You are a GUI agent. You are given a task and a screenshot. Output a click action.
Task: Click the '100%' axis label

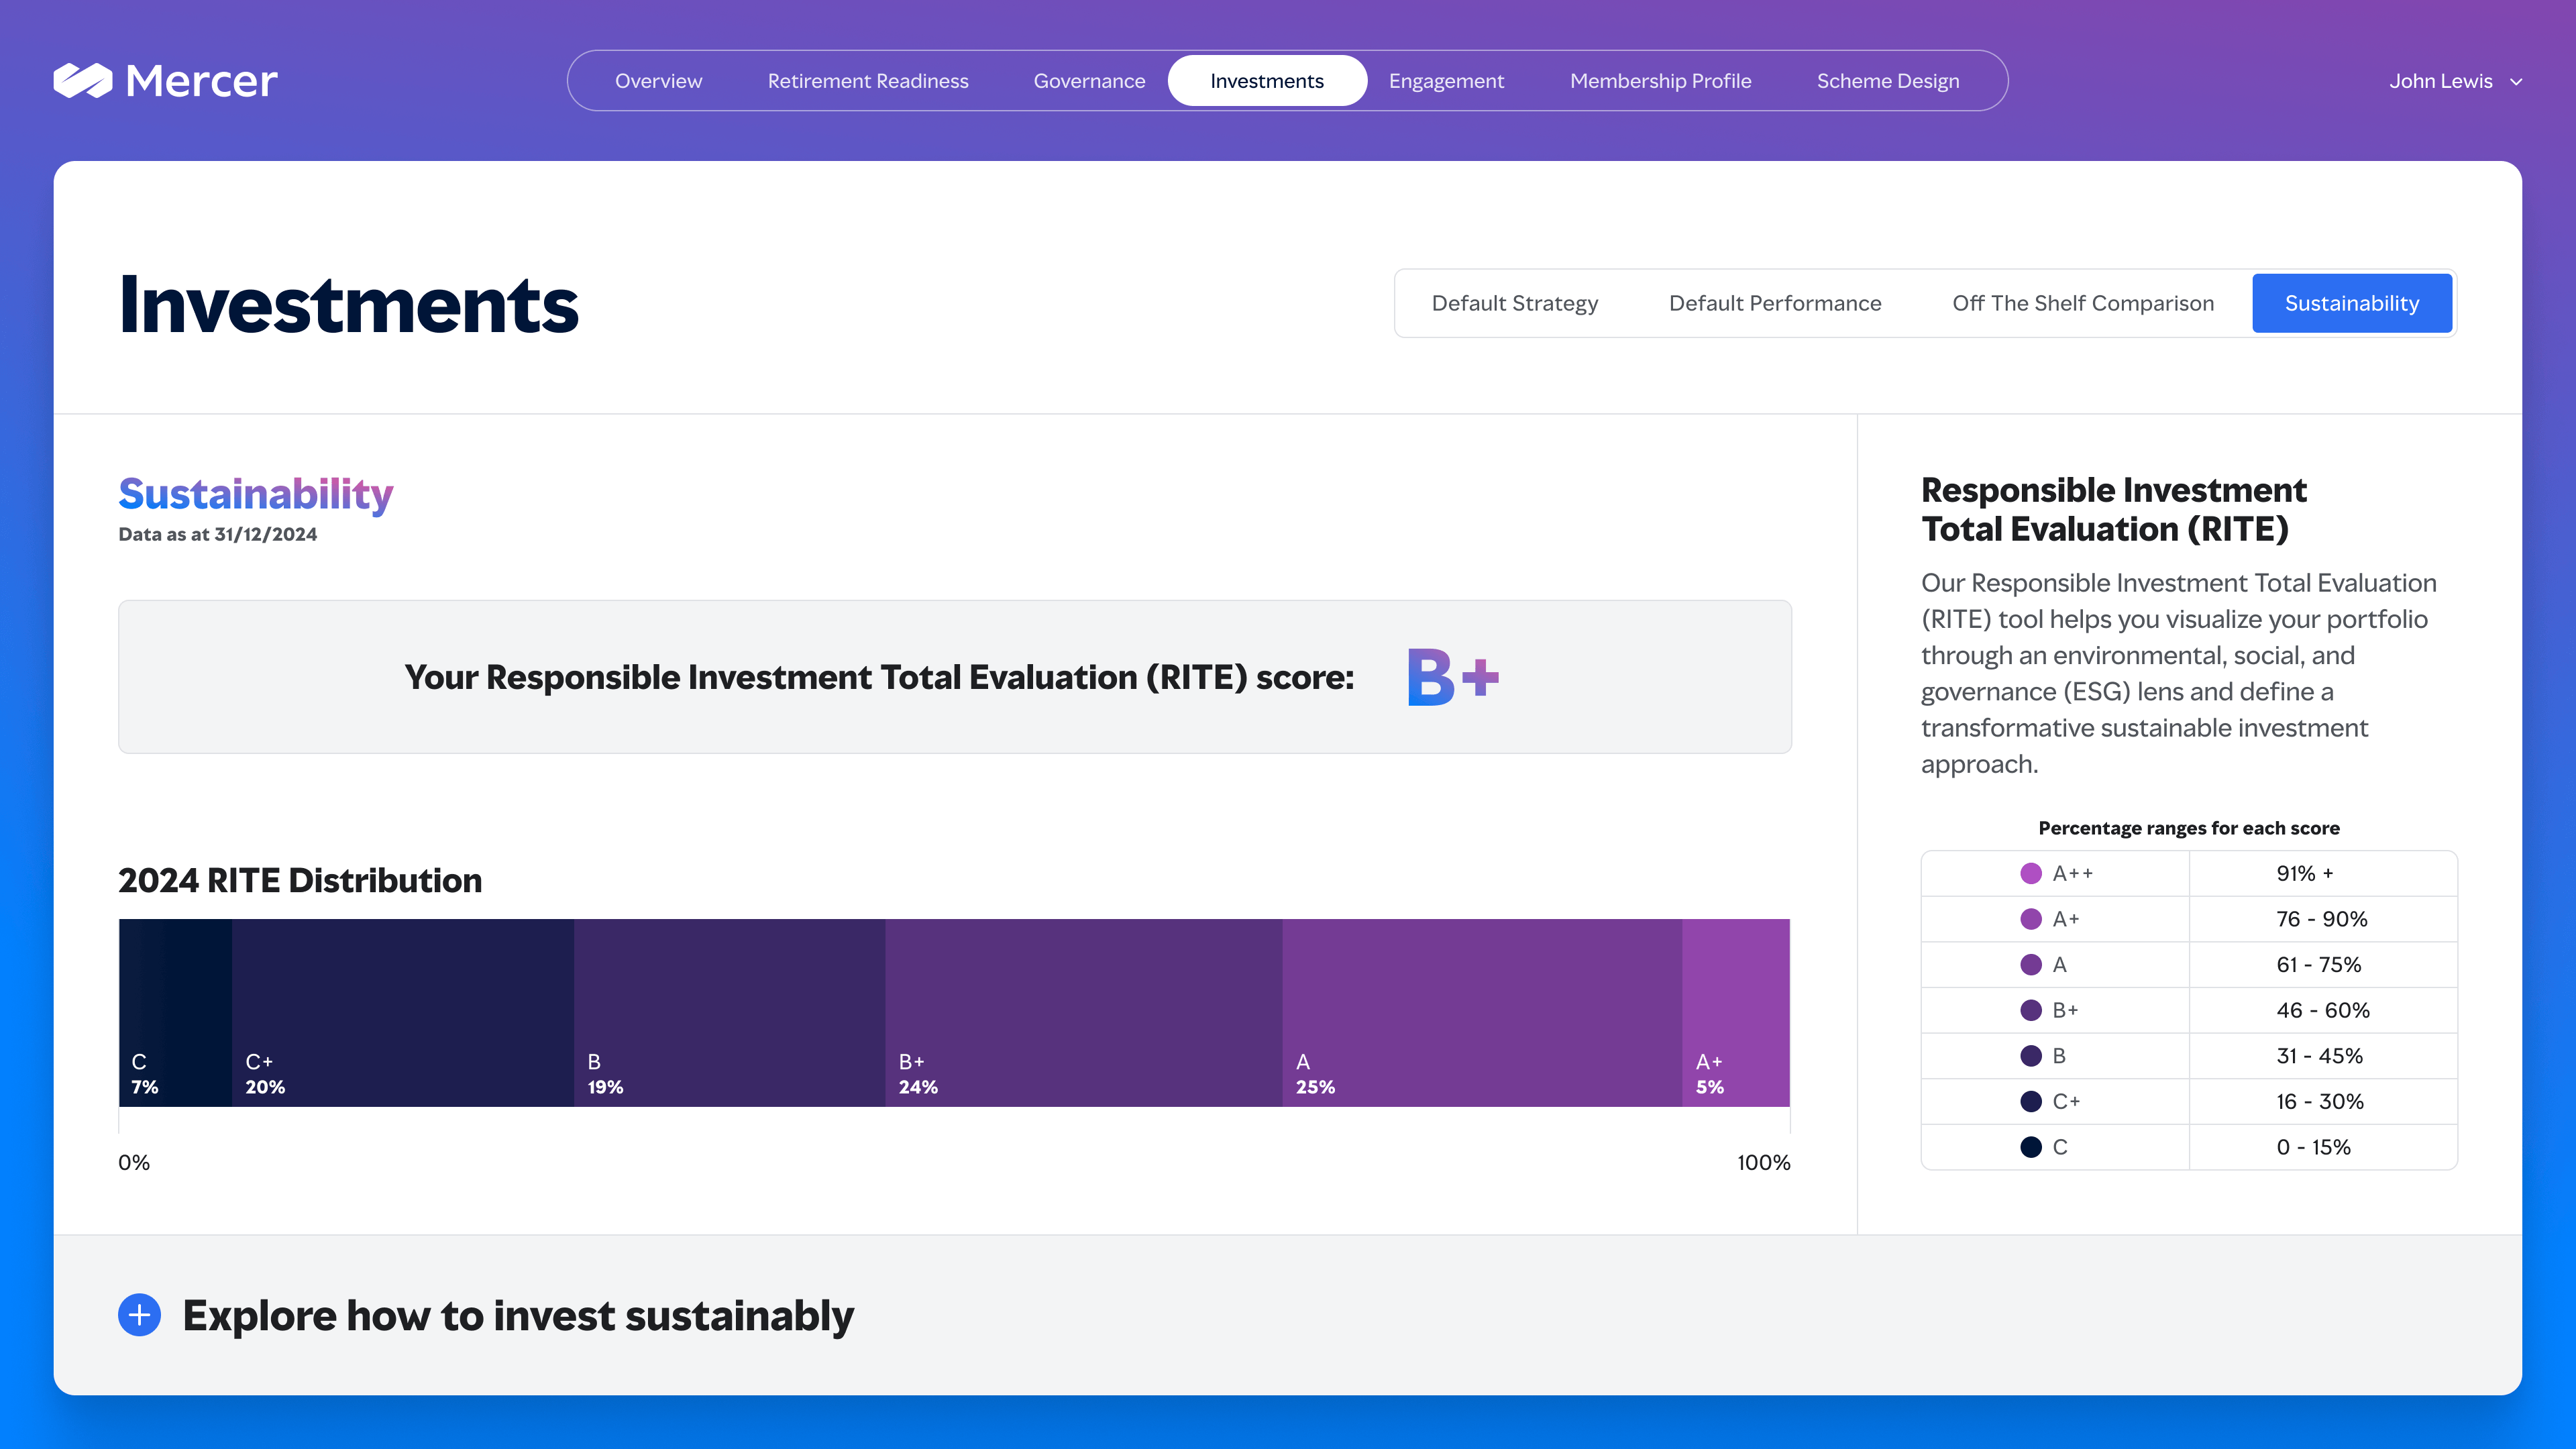tap(1763, 1162)
